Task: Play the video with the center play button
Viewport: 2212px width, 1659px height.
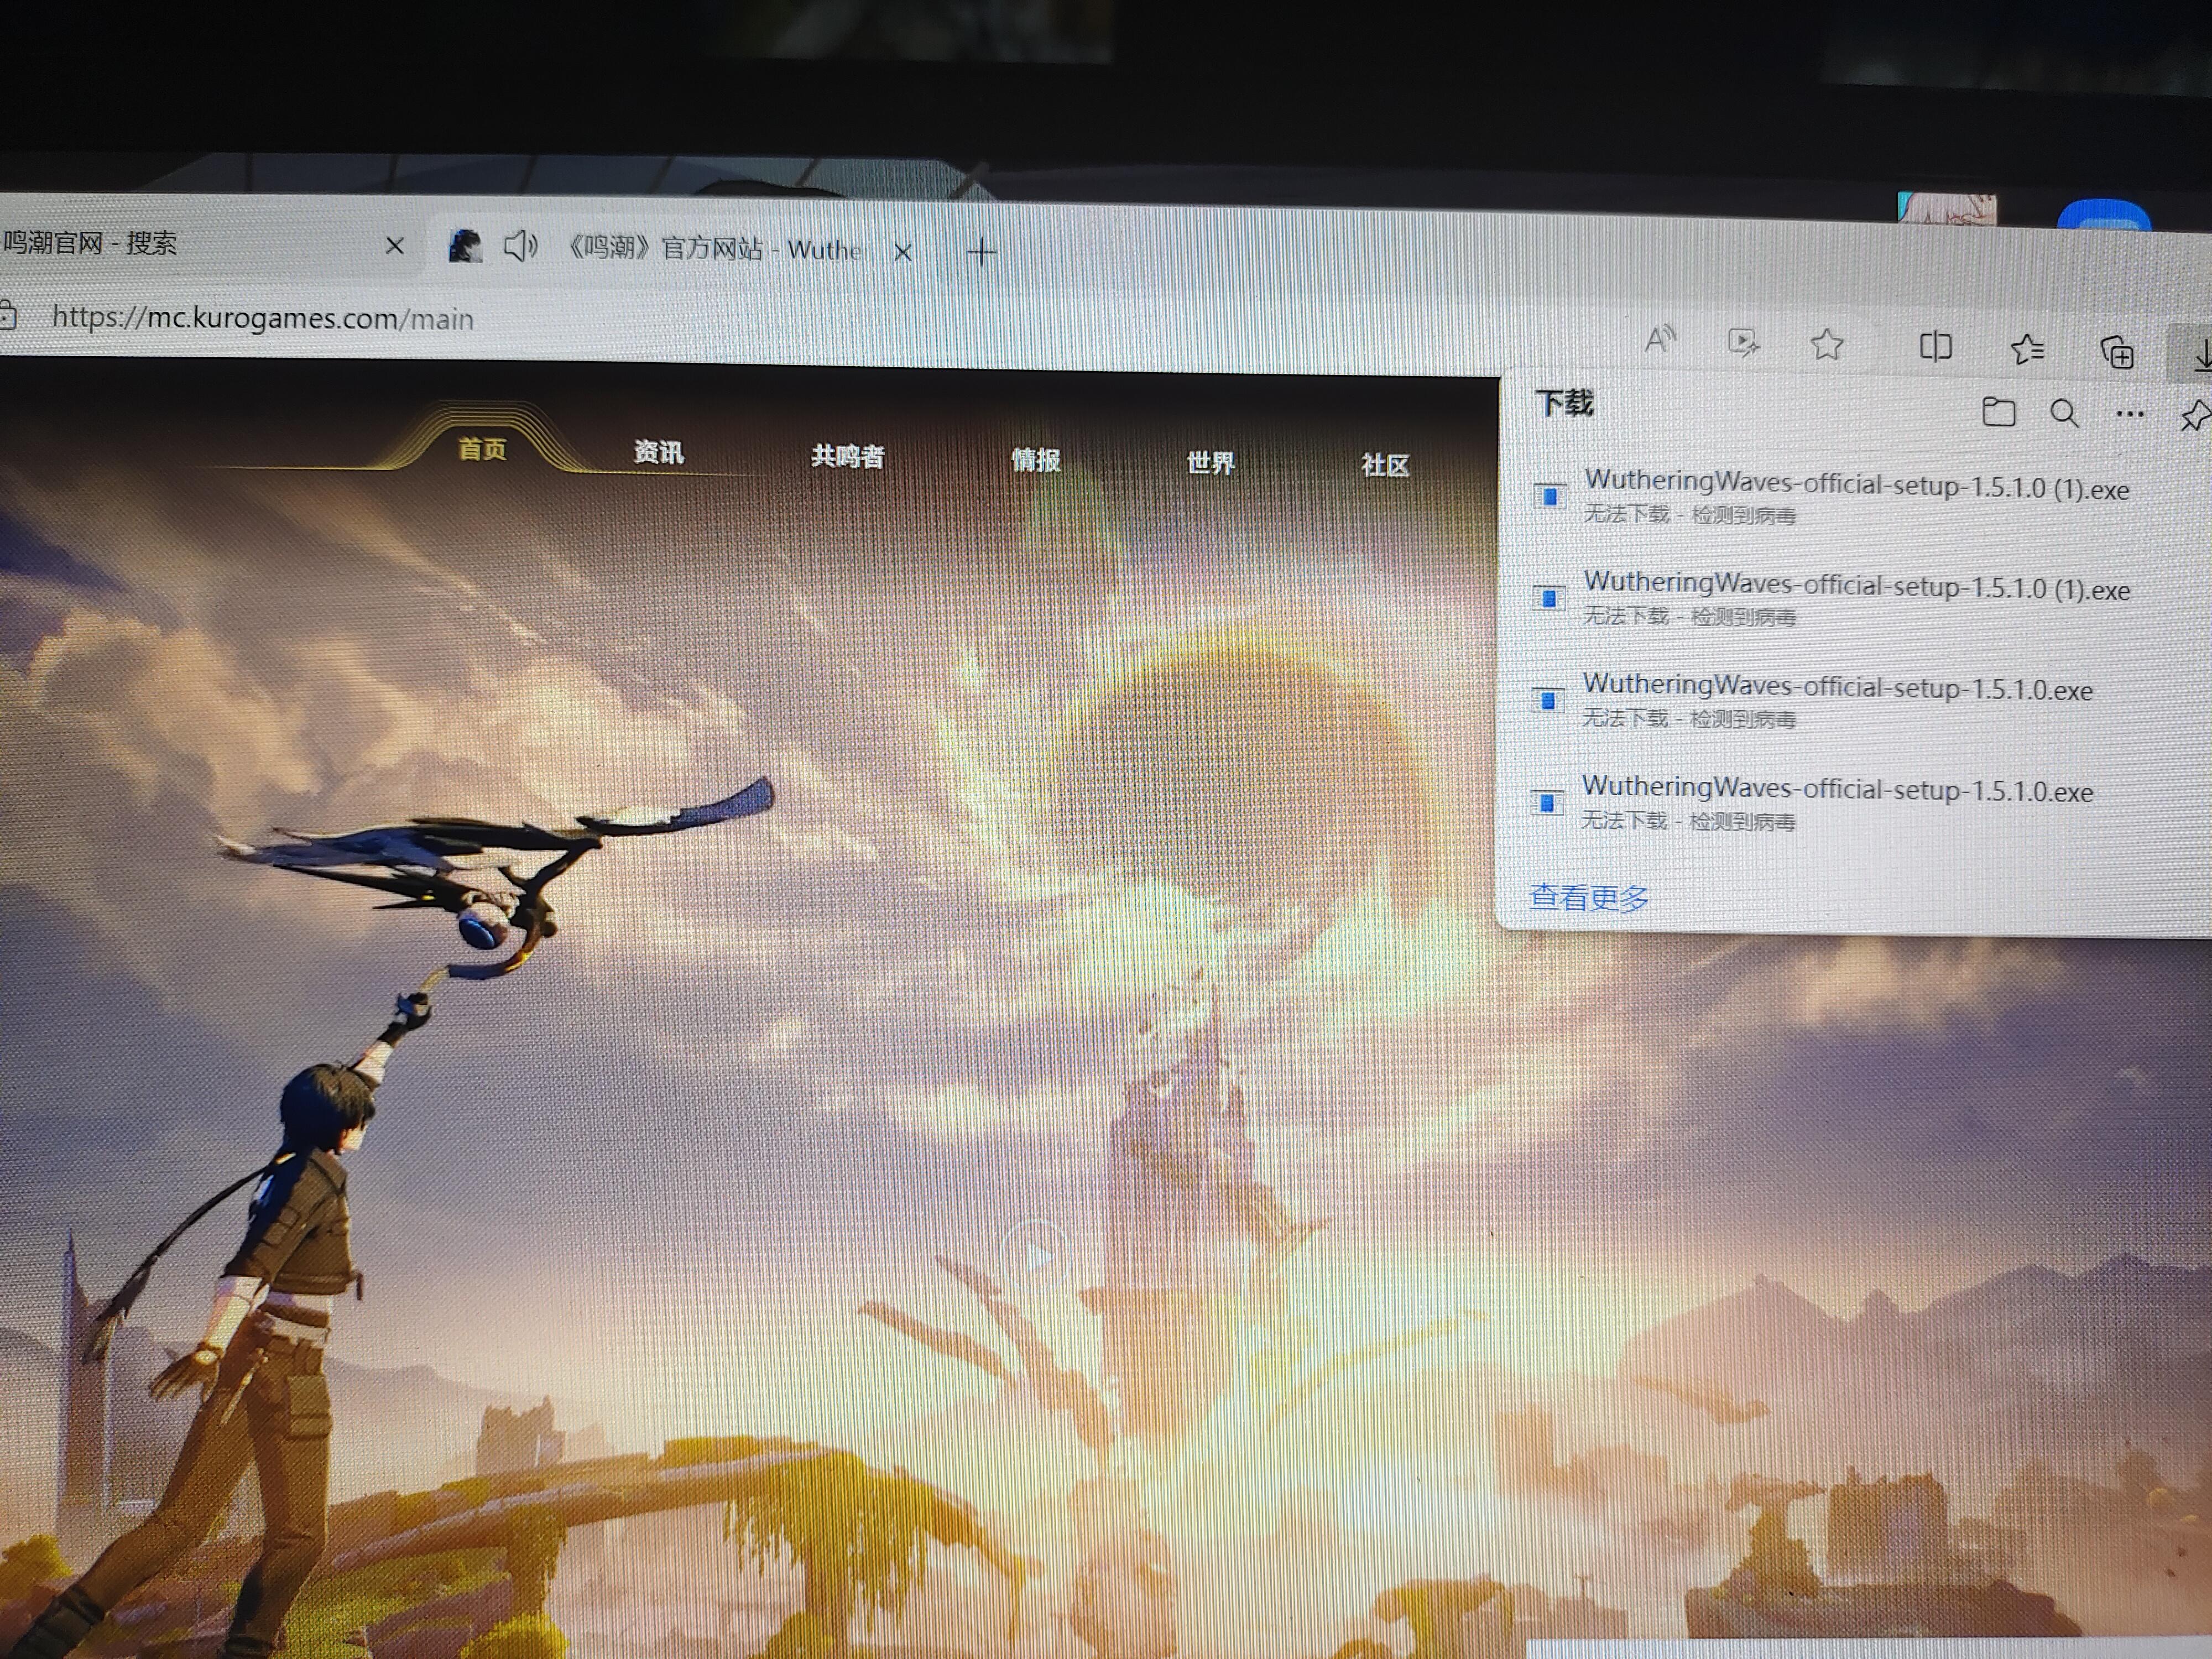Action: pyautogui.click(x=1036, y=1255)
